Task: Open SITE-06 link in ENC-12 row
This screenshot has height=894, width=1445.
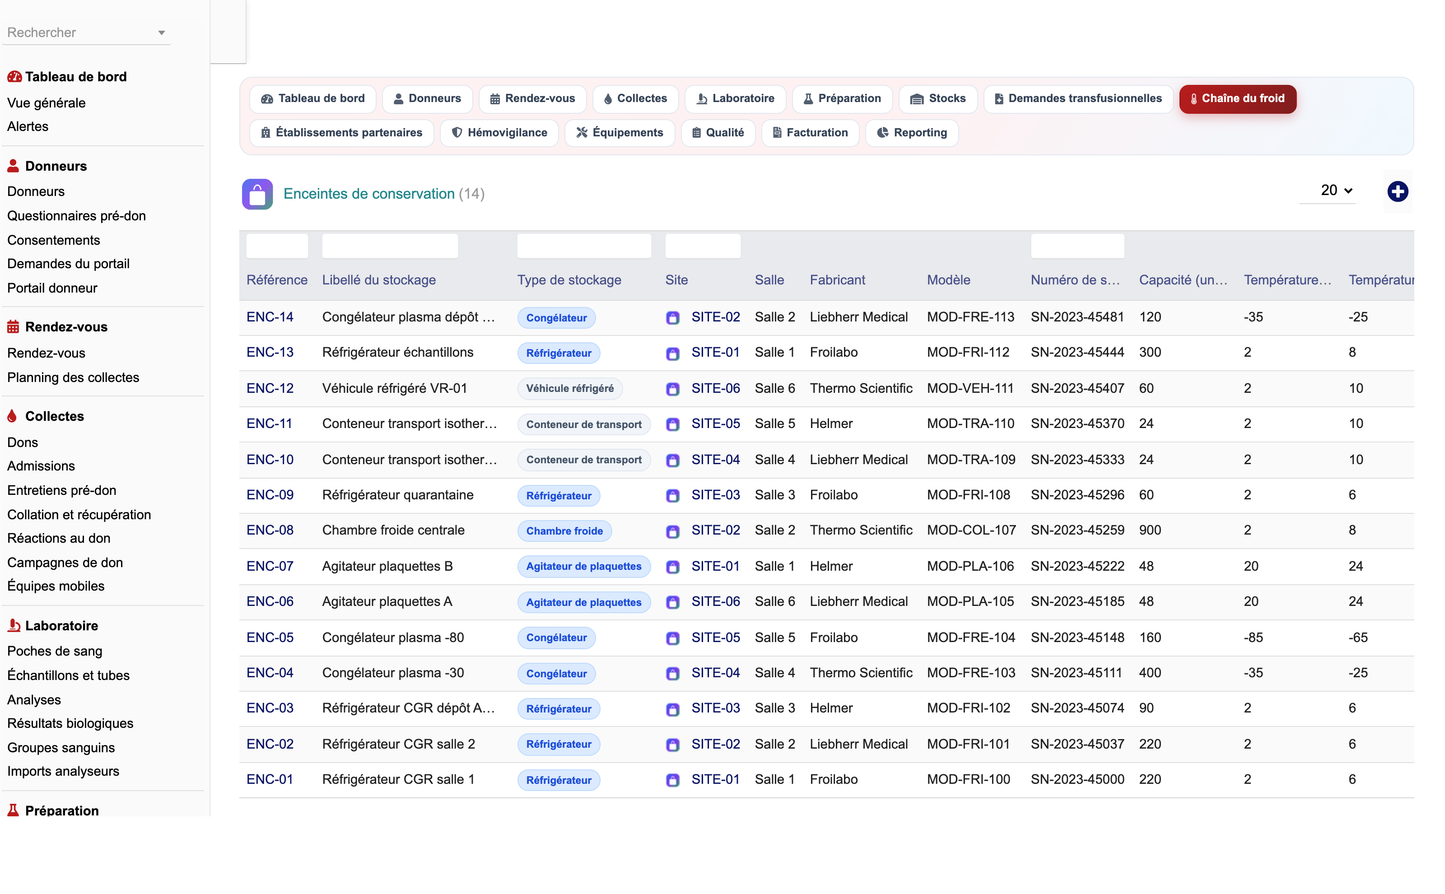Action: 716,388
